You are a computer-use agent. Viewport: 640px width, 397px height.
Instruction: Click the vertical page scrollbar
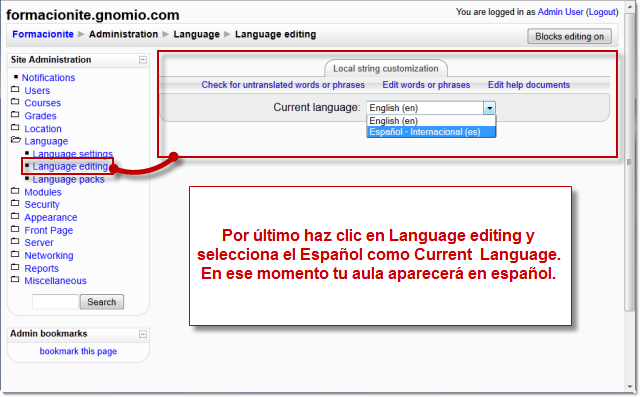tap(629, 163)
